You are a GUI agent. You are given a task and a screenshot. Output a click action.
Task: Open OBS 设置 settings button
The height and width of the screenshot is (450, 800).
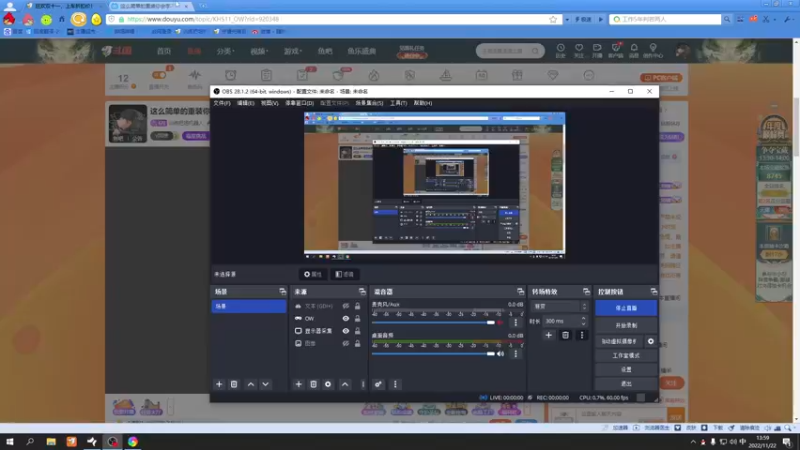(x=626, y=369)
